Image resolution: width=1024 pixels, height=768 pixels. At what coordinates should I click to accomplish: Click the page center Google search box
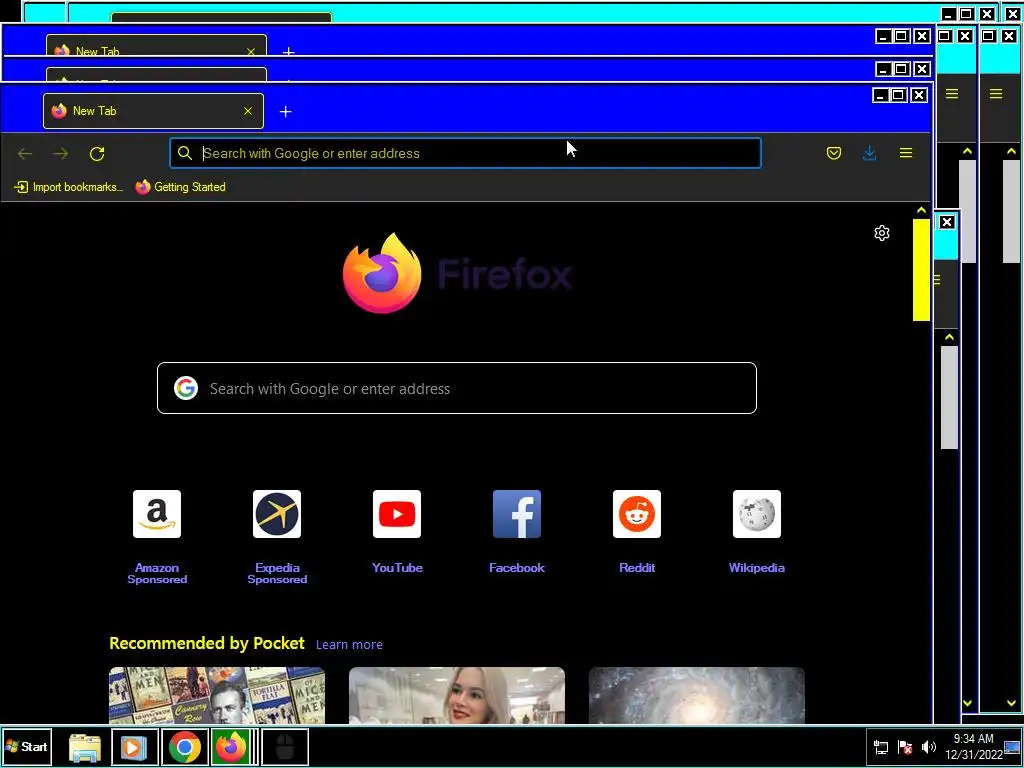click(x=457, y=389)
